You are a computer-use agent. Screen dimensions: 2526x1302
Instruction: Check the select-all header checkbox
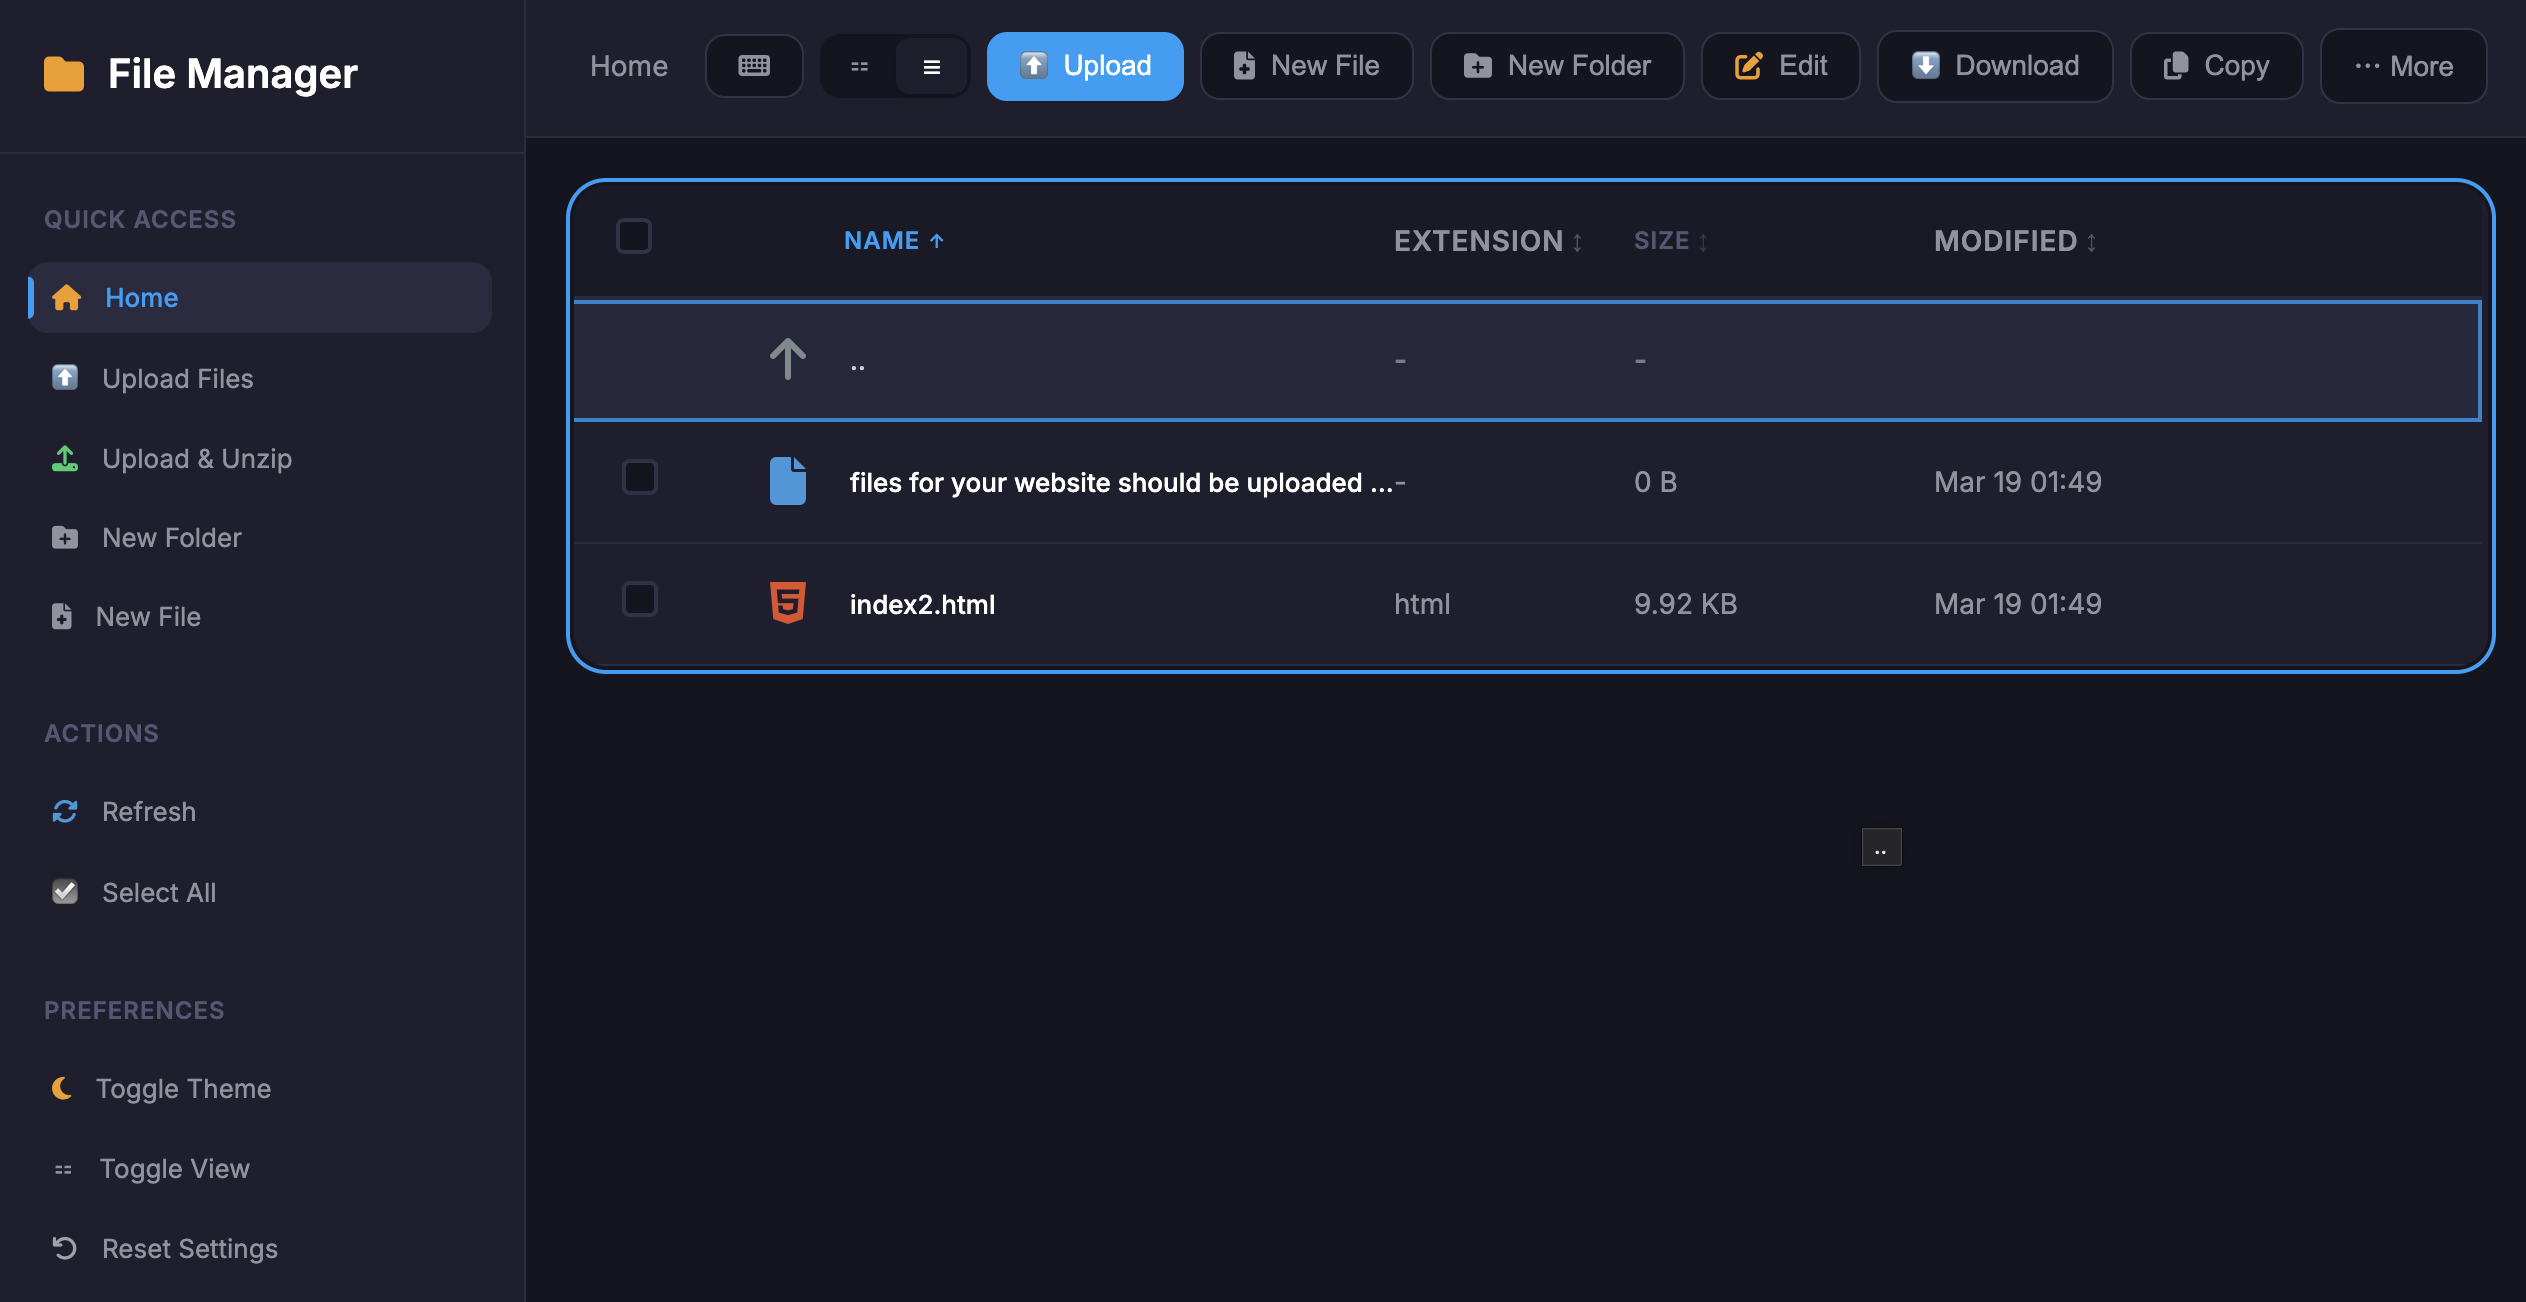634,237
